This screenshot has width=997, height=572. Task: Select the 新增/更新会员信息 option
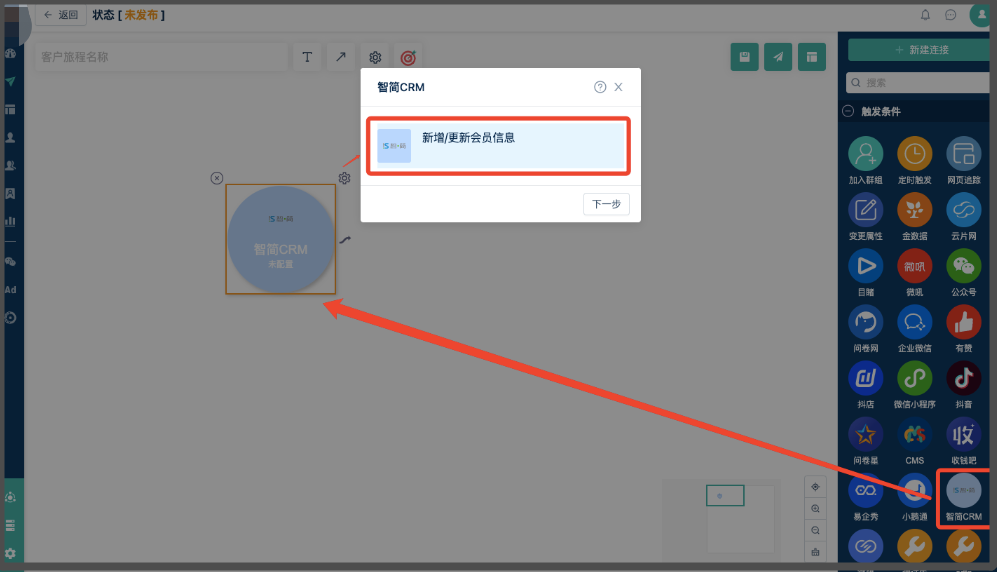[x=499, y=146]
